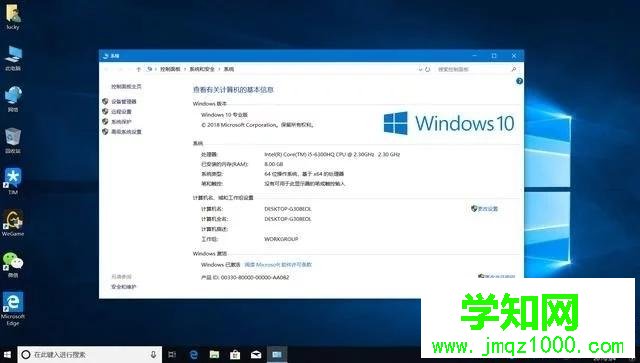Image resolution: width=640 pixels, height=363 pixels.
Task: Click the search magnifier icon in the window
Action: (x=514, y=69)
